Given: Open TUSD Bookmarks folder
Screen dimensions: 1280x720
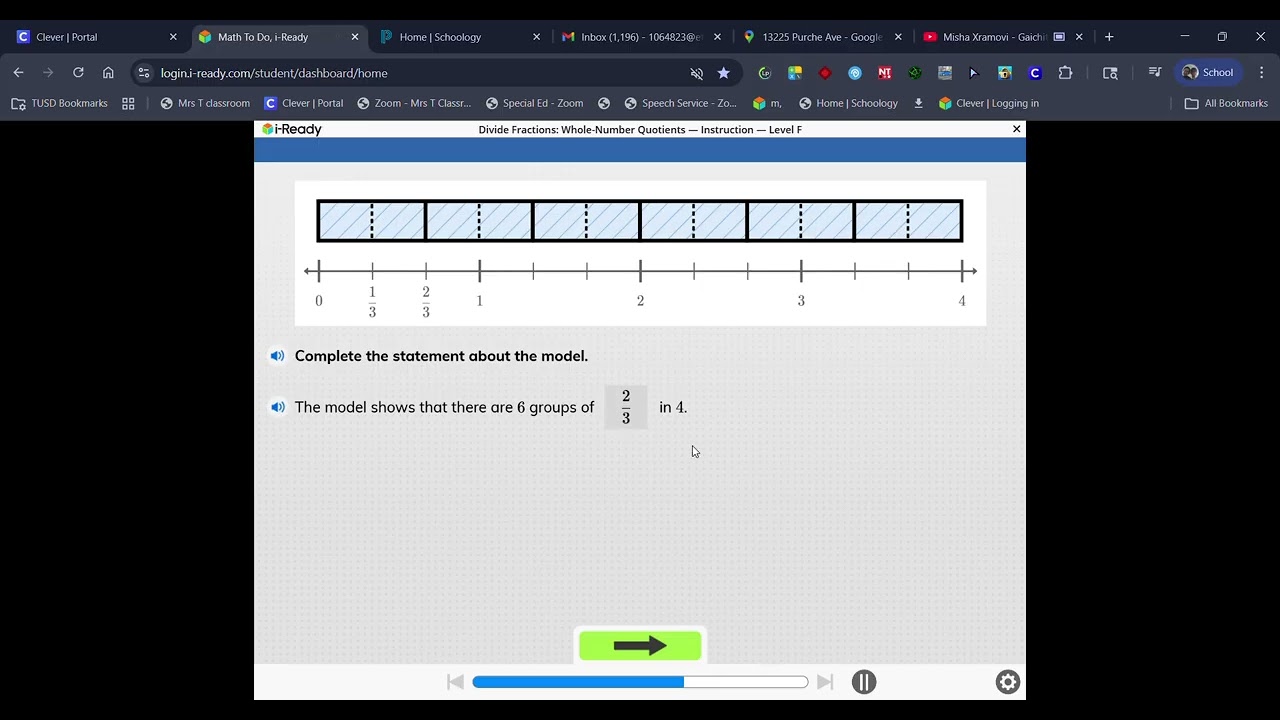Looking at the screenshot, I should 59,103.
